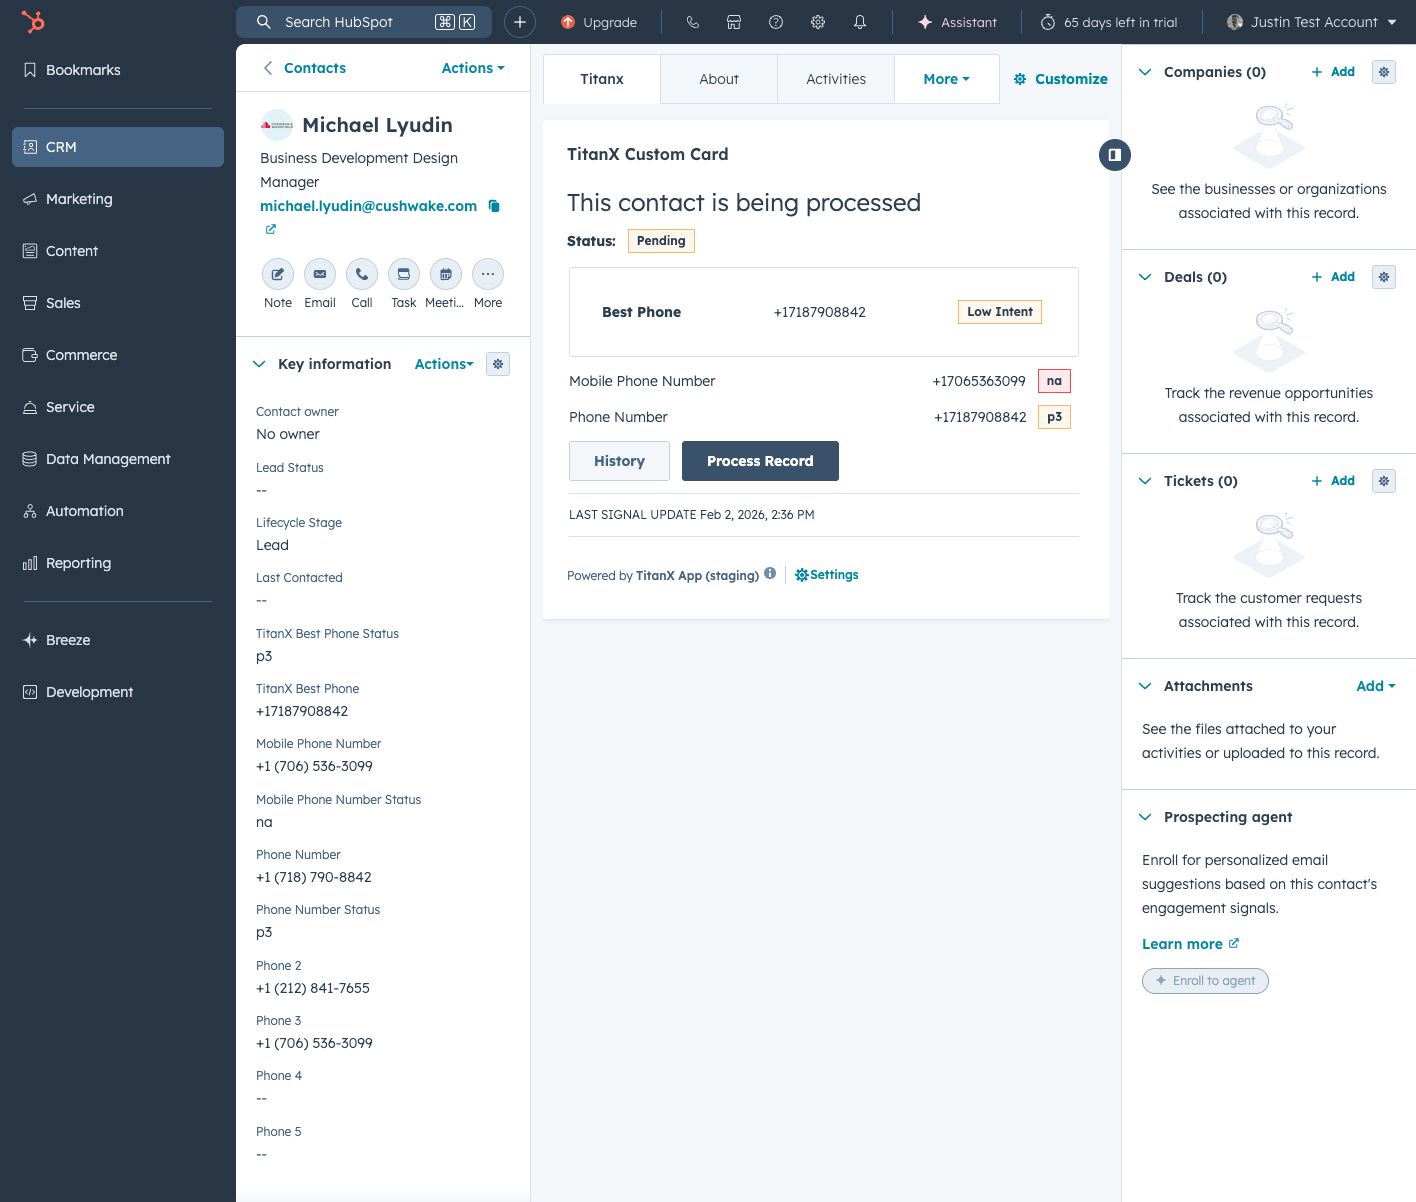The height and width of the screenshot is (1202, 1416).
Task: Click the Email action icon
Action: 320,274
